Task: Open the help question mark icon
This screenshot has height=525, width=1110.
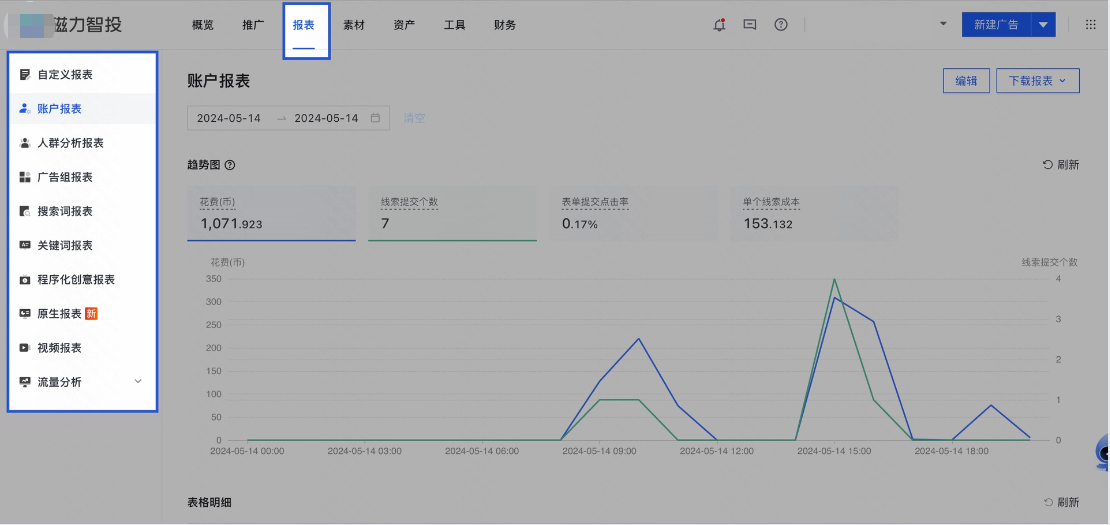Action: pos(781,25)
